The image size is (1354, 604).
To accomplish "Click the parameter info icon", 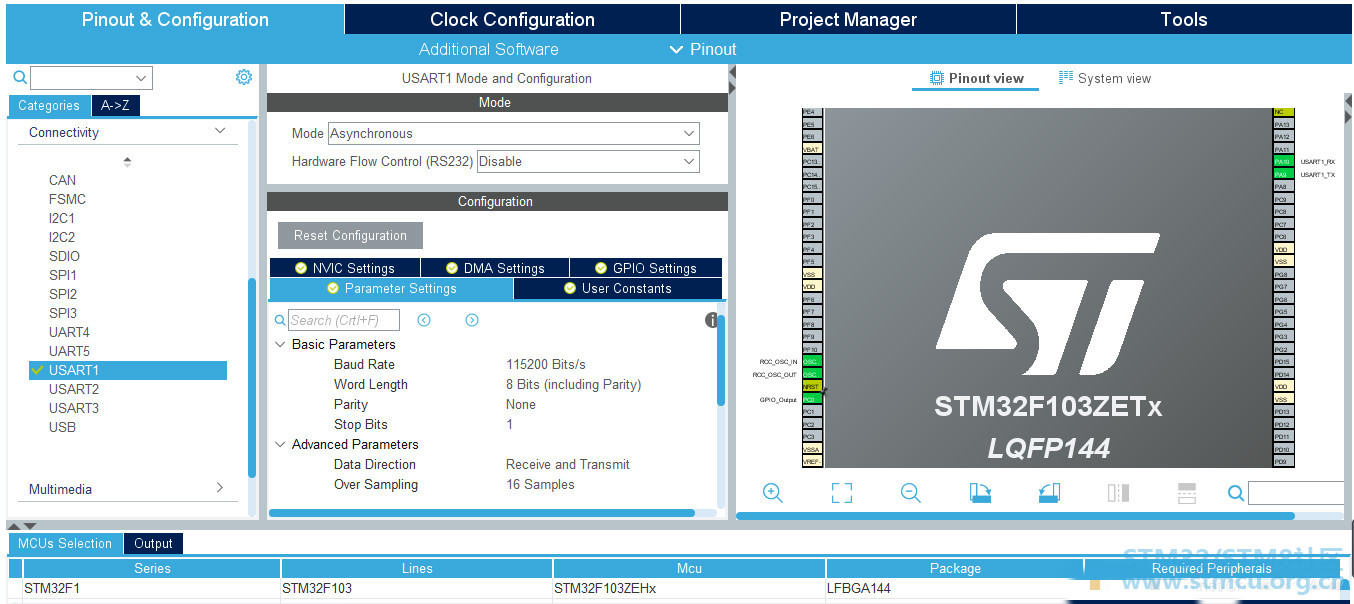I will 712,320.
